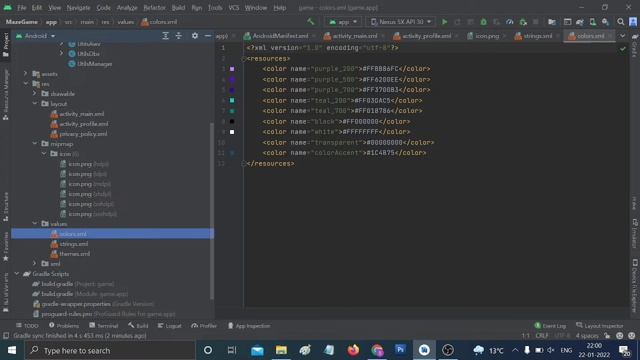Click teal_200 color swatch in gutter
This screenshot has height=360, width=640.
(x=232, y=100)
